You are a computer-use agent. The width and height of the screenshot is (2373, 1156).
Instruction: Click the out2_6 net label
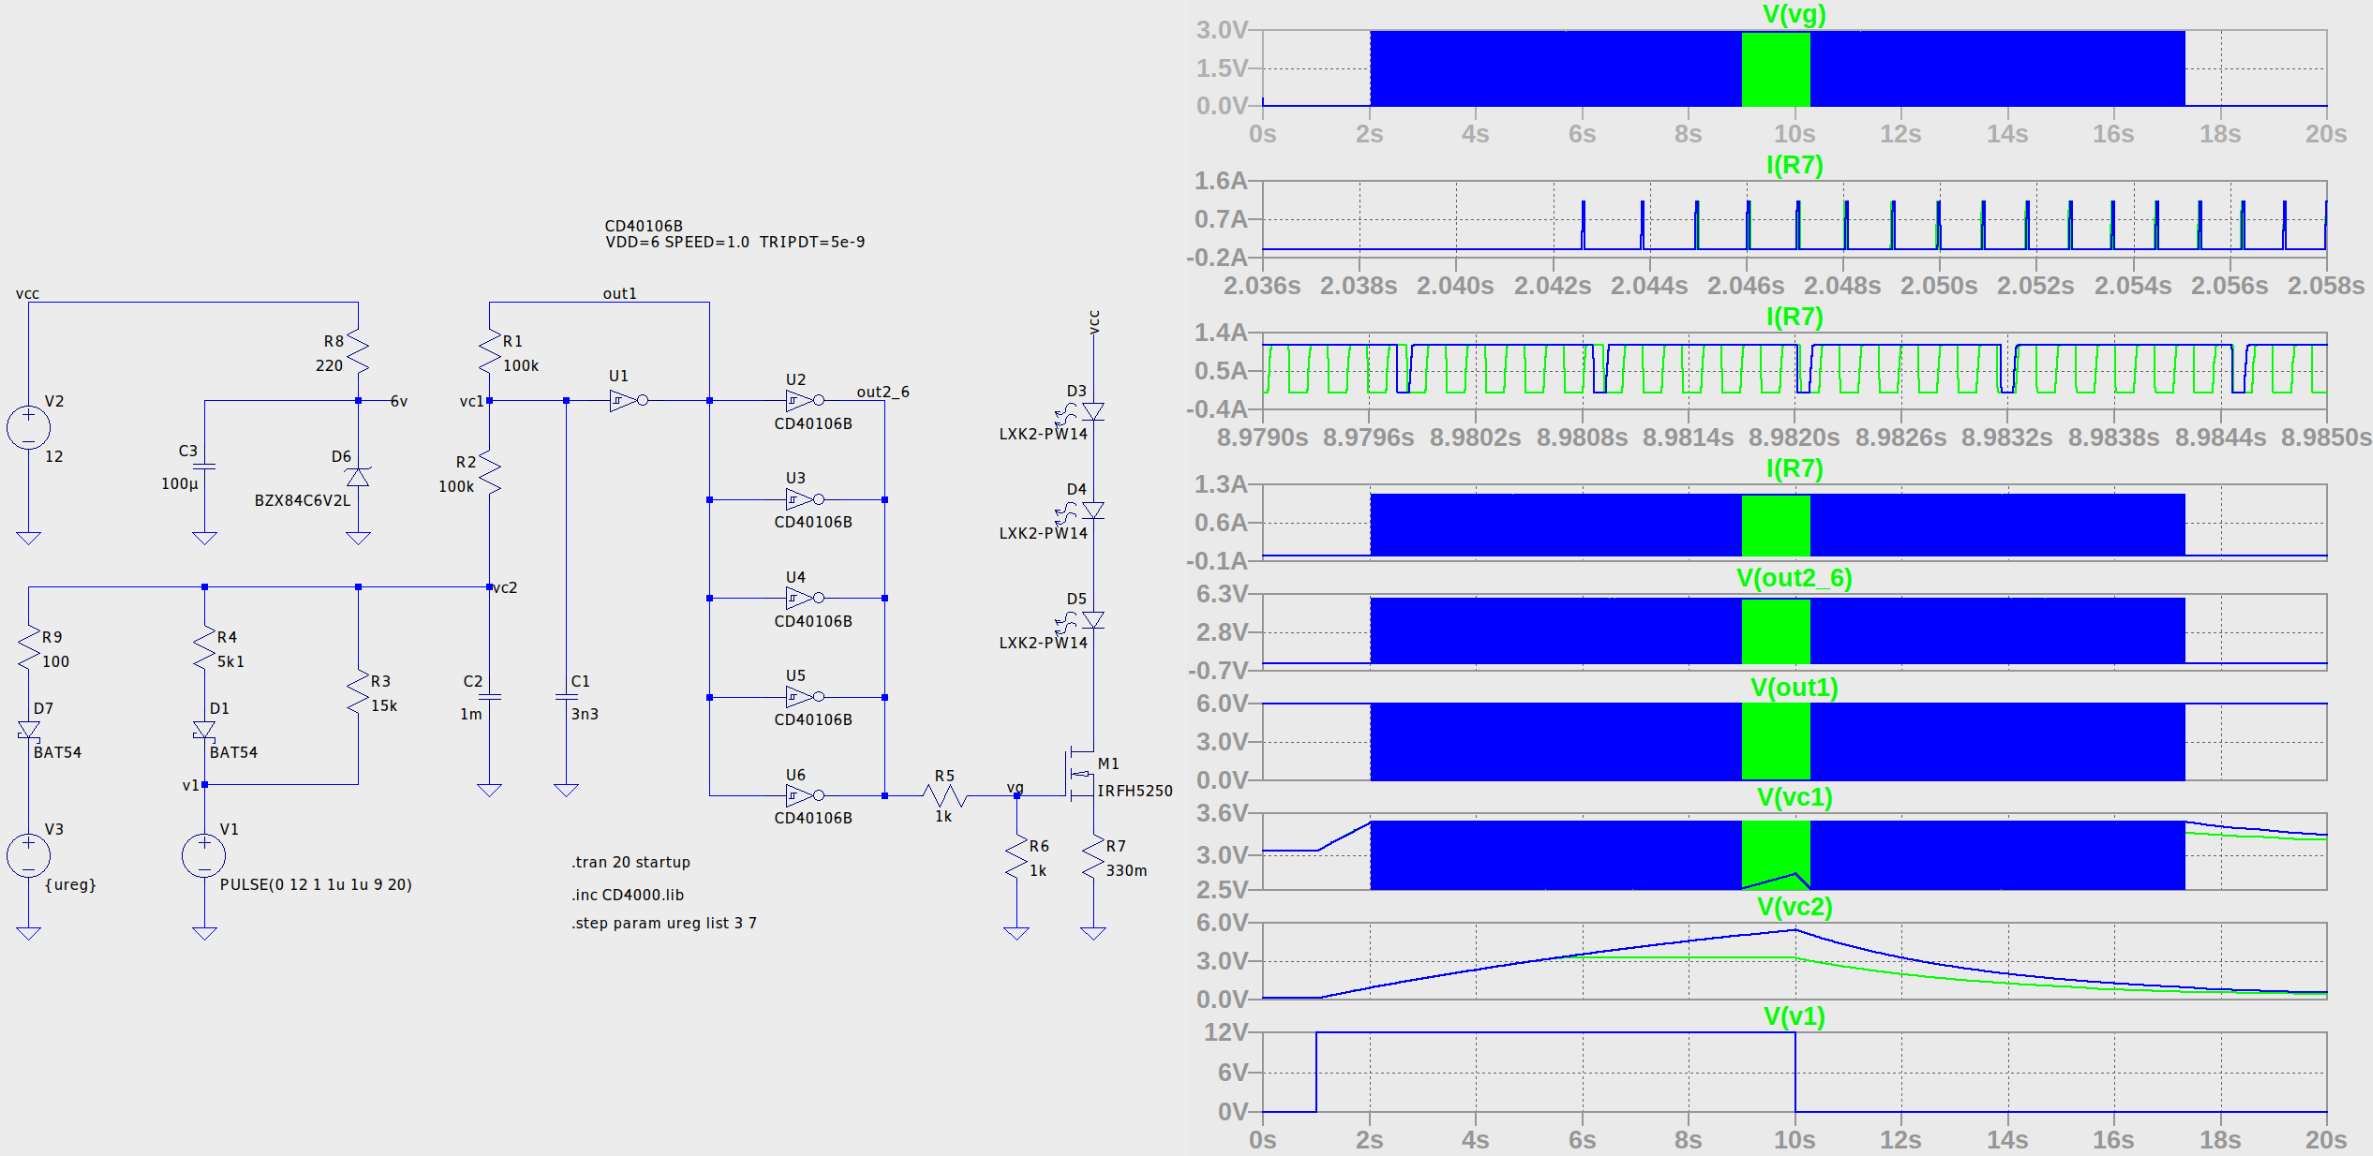pyautogui.click(x=883, y=391)
